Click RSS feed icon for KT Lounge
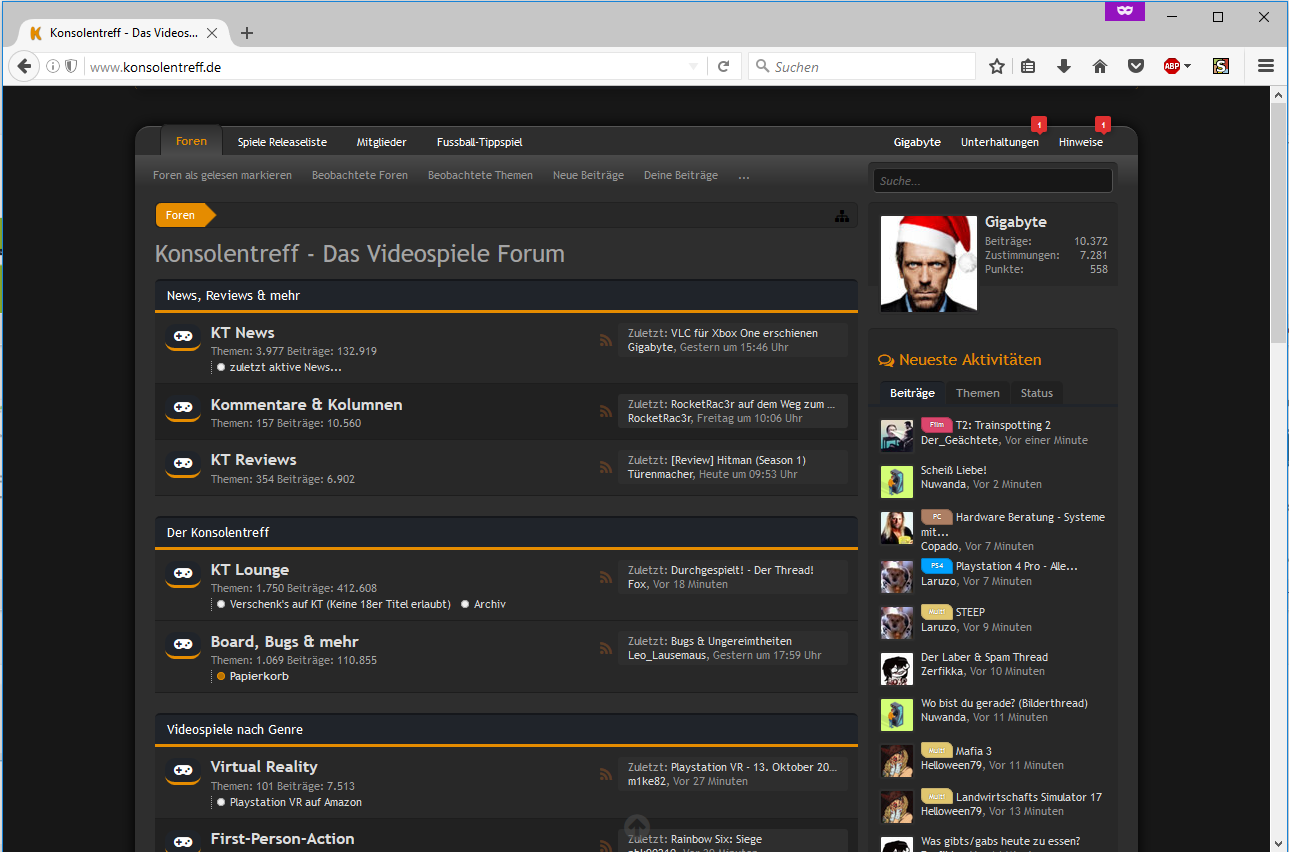The image size is (1289, 852). coord(605,577)
